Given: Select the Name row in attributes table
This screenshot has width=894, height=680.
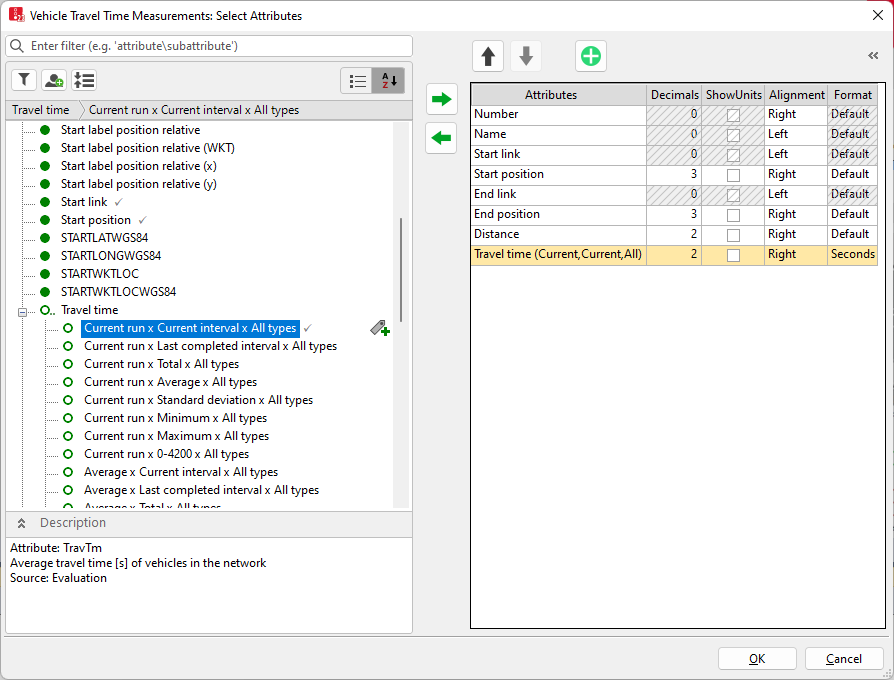Looking at the screenshot, I should click(x=674, y=135).
